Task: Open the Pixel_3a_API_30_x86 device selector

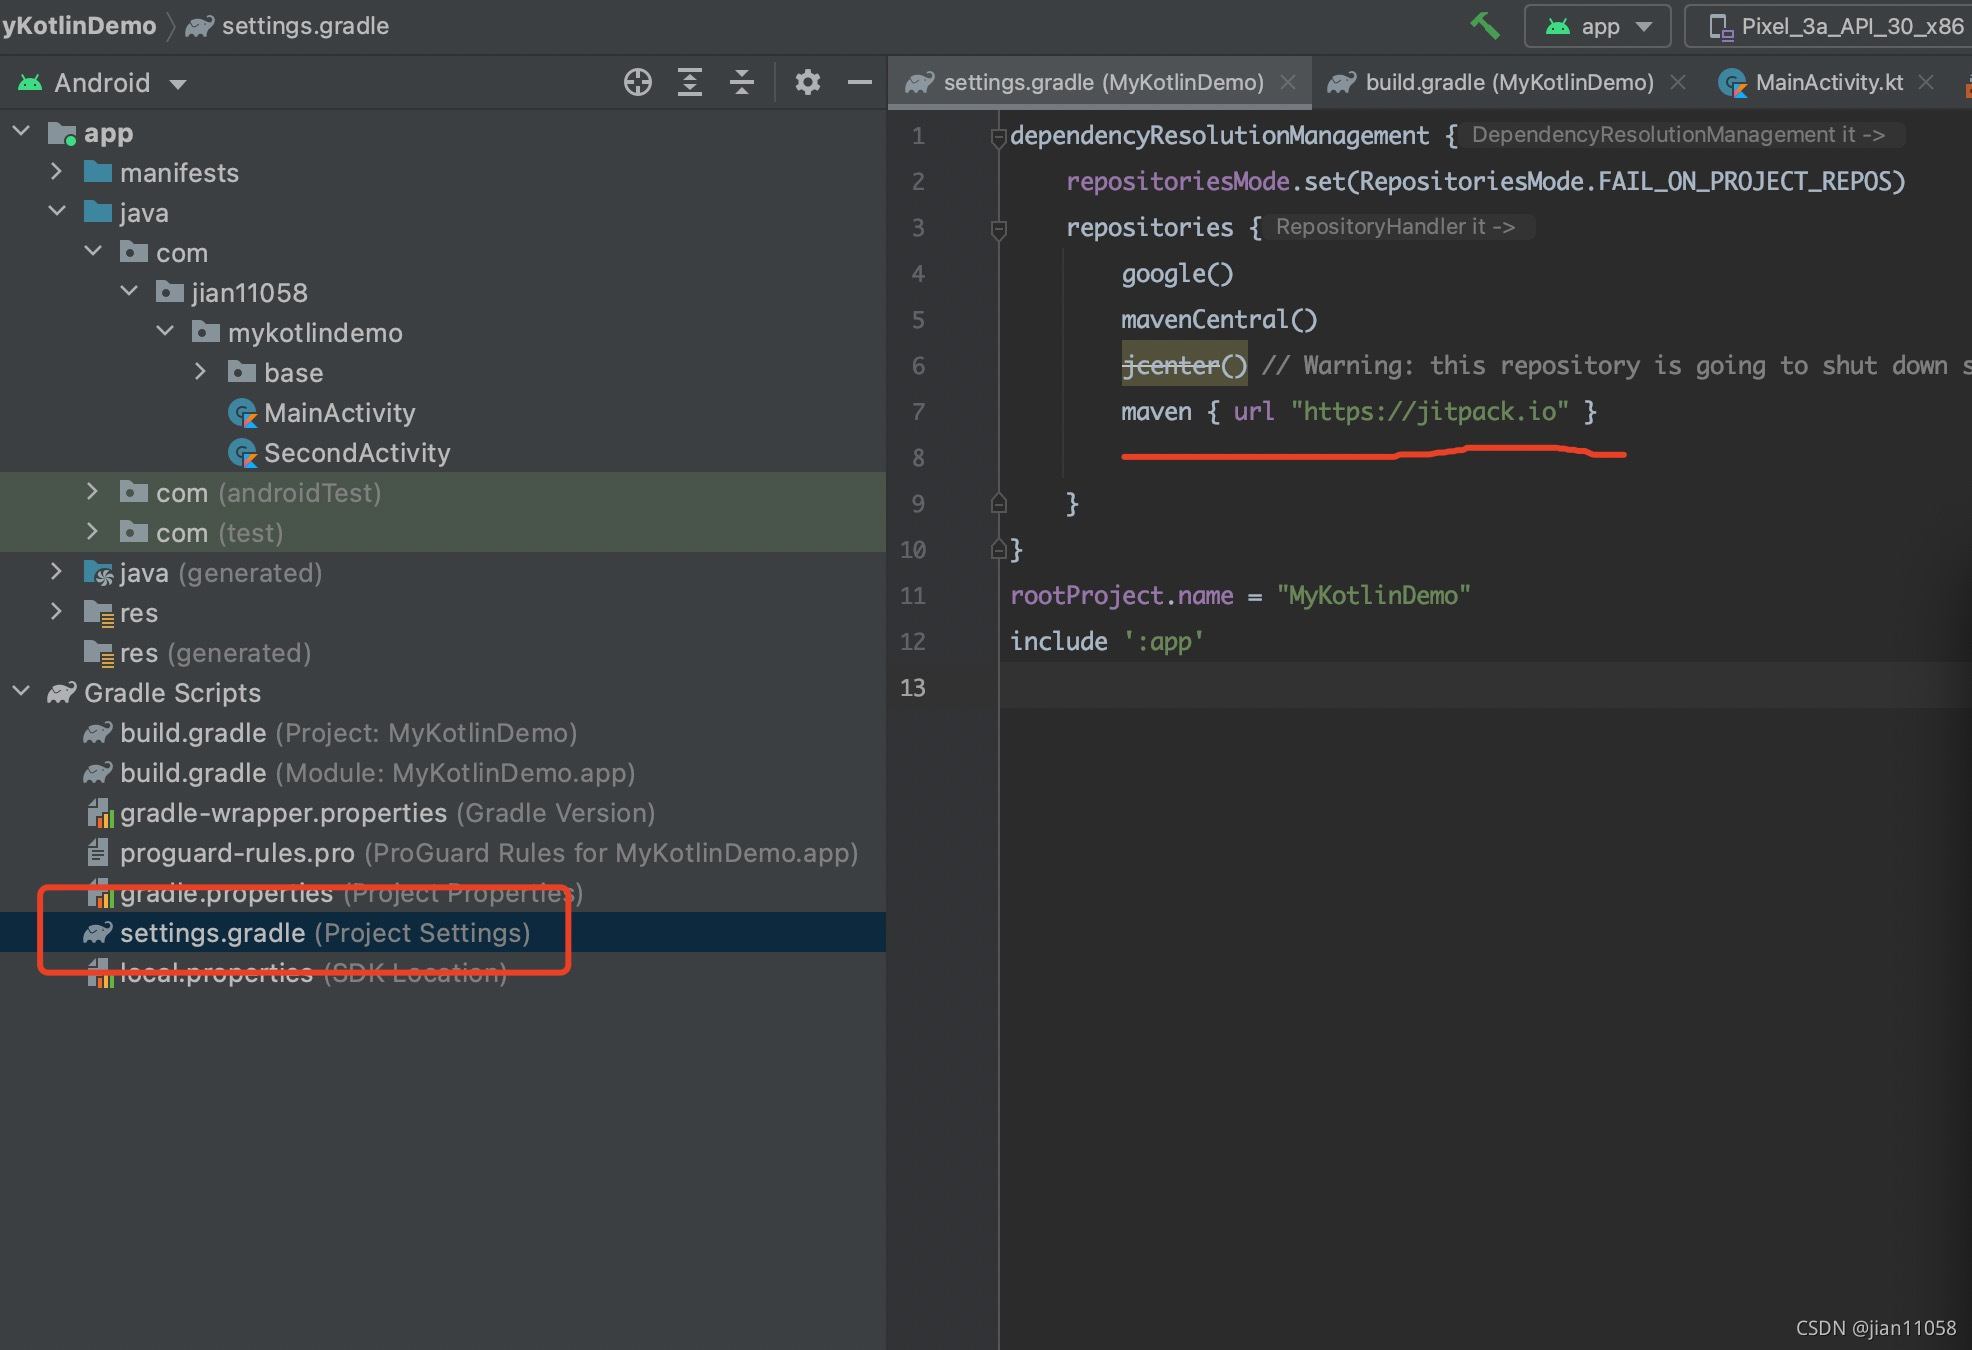Action: point(1836,27)
